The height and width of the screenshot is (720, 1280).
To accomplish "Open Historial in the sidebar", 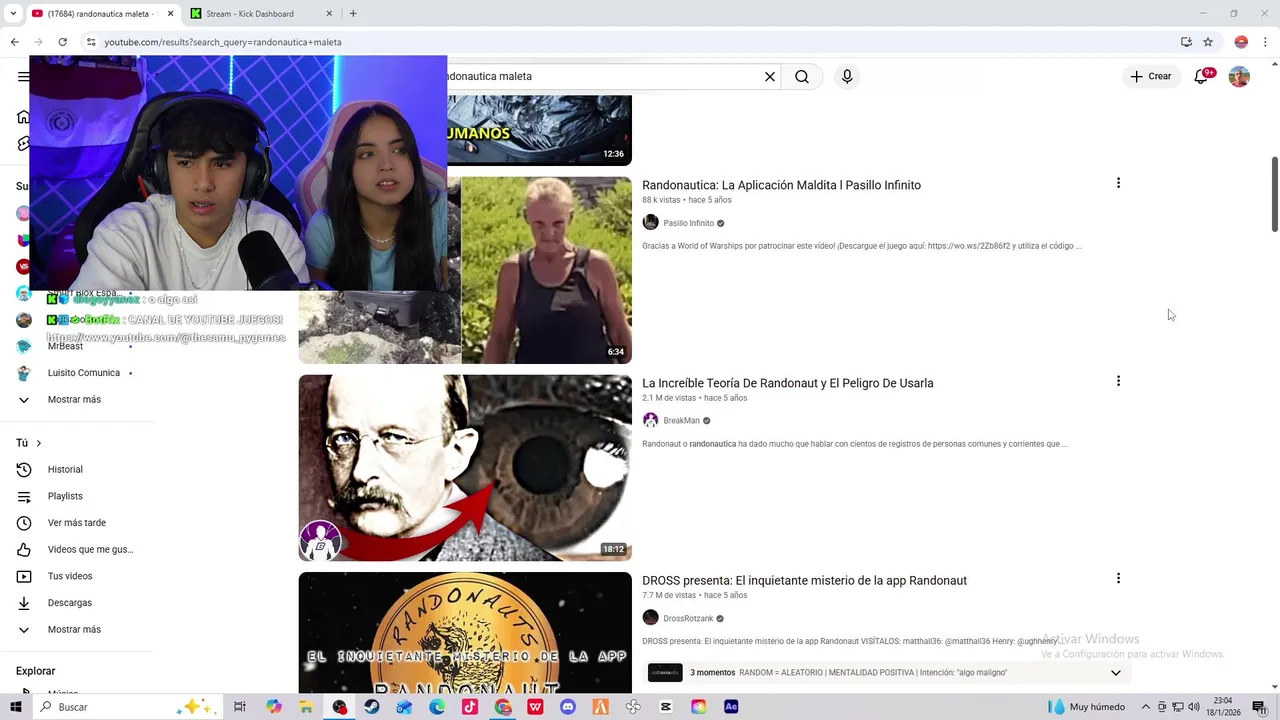I will point(65,469).
